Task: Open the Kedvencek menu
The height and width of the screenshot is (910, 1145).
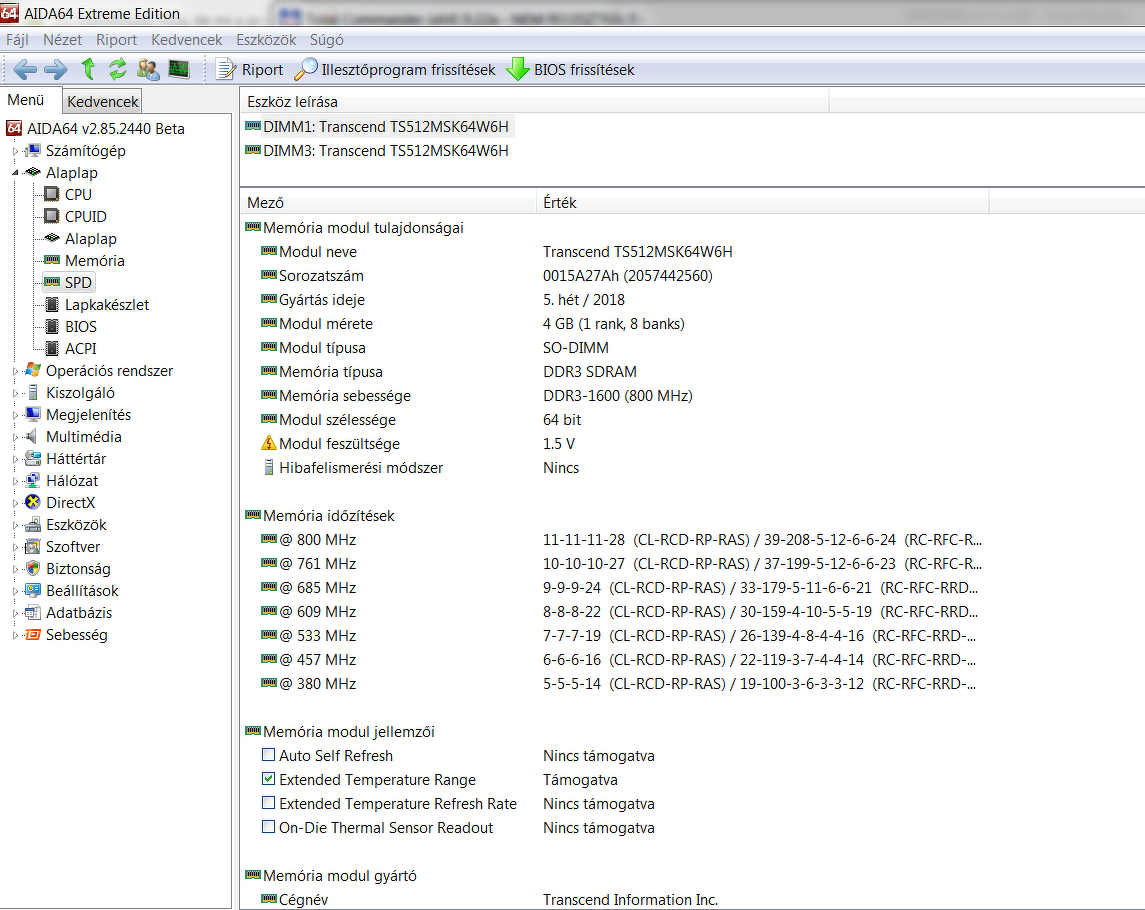Action: click(187, 40)
